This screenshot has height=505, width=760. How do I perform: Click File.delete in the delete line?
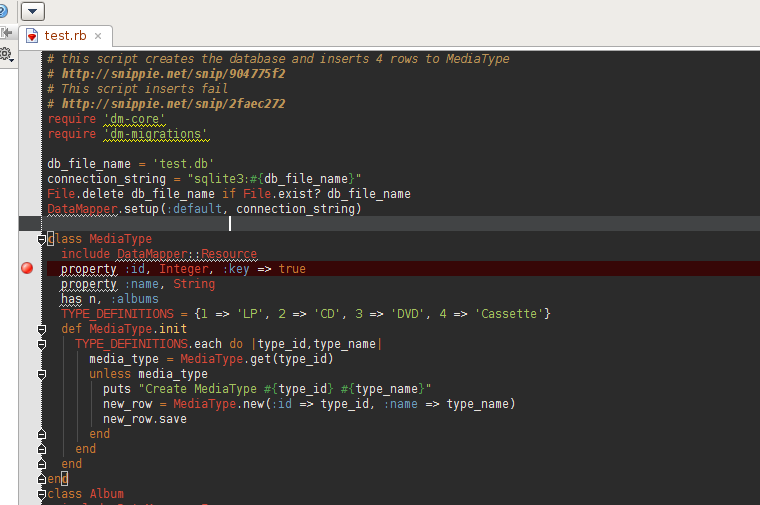(x=85, y=194)
